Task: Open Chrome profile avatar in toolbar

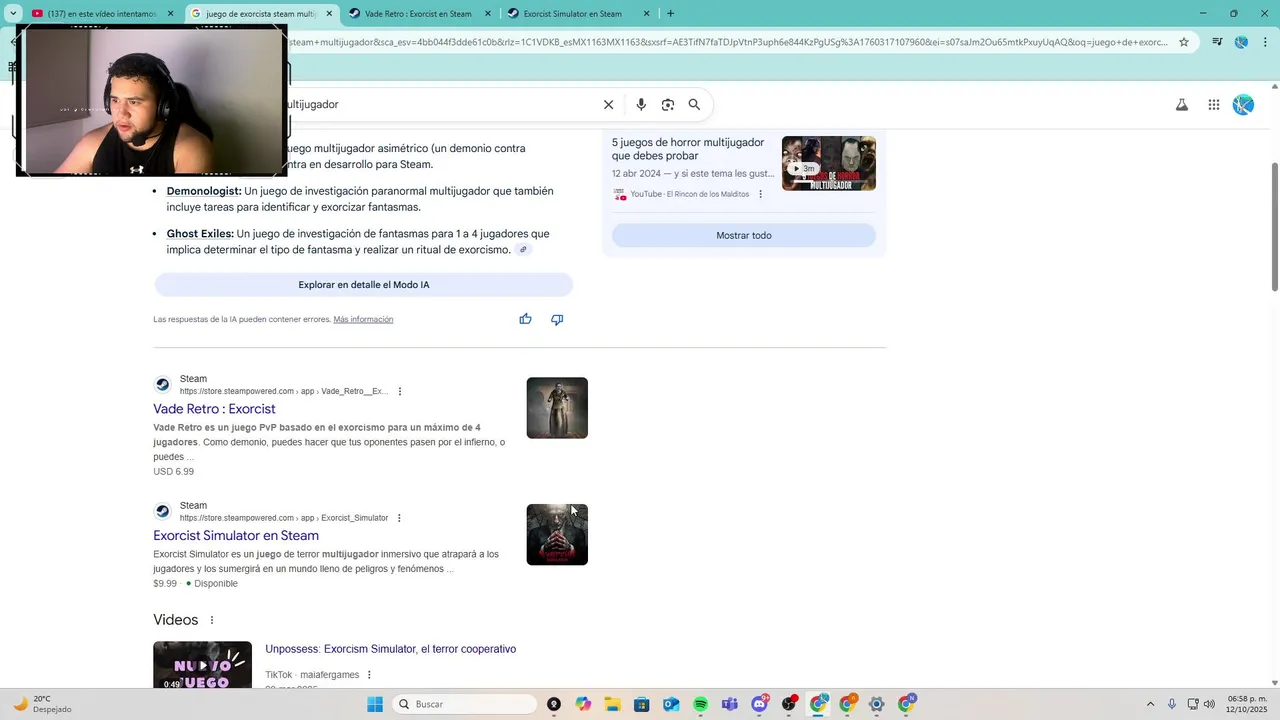Action: [x=1241, y=42]
